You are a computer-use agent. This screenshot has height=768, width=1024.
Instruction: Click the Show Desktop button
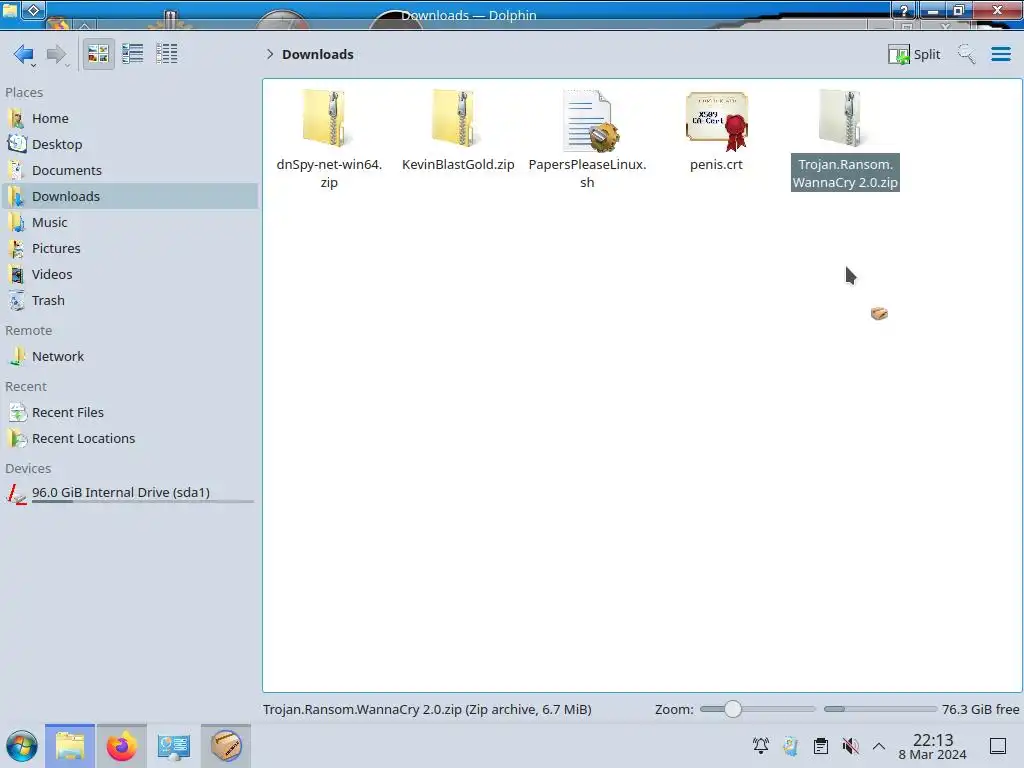998,746
